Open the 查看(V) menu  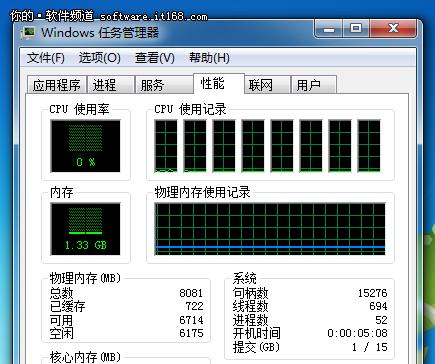click(x=155, y=58)
